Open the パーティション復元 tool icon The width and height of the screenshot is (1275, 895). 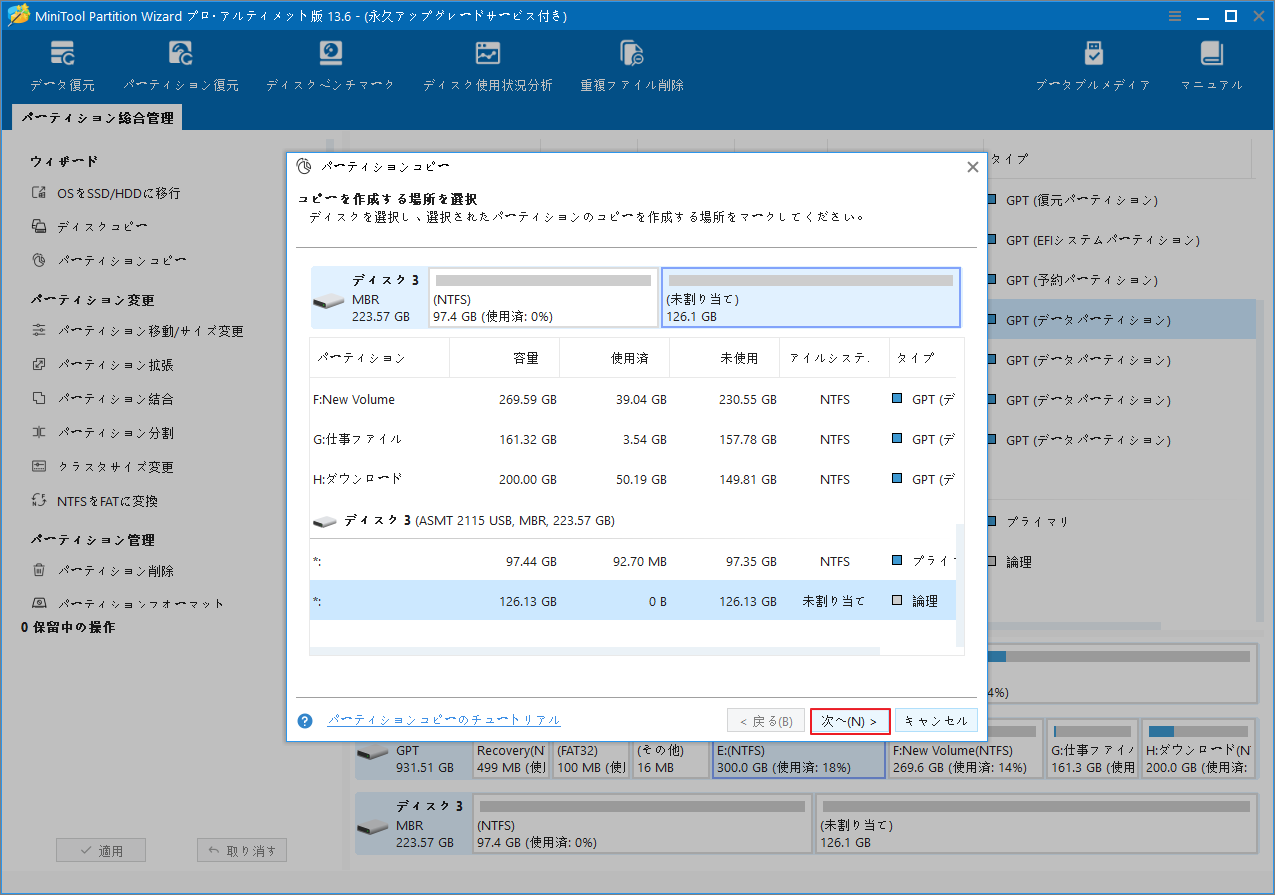click(181, 53)
